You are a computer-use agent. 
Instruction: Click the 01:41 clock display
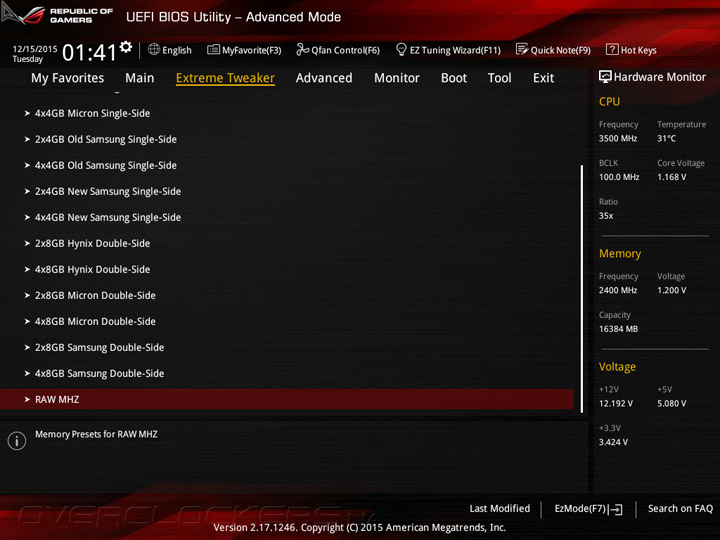click(x=90, y=52)
